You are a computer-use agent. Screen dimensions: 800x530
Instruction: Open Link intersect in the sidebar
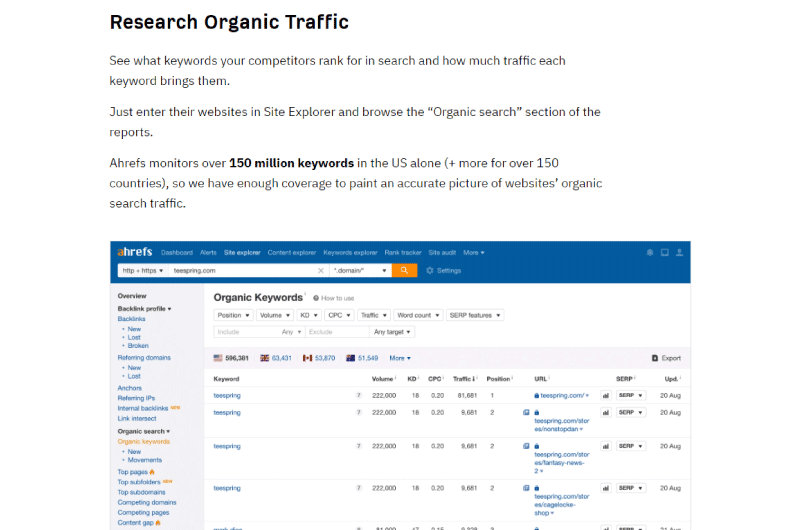[x=137, y=419]
